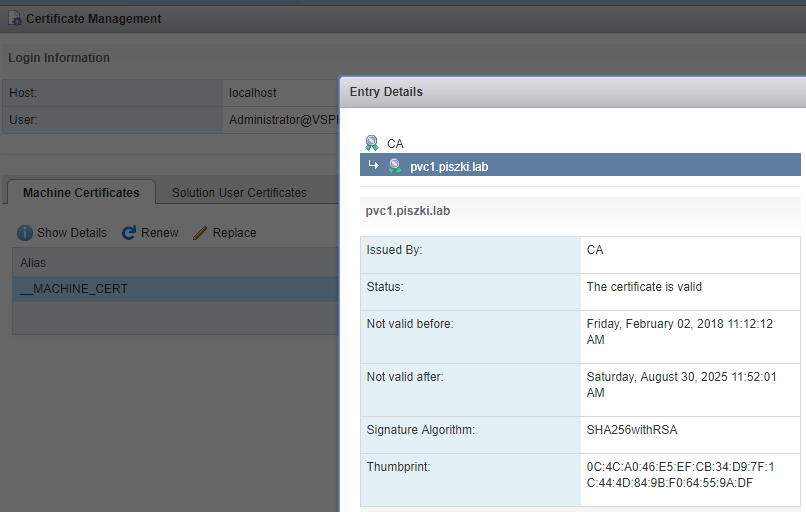
Task: Click the CA certificate ribbon icon
Action: click(x=372, y=143)
